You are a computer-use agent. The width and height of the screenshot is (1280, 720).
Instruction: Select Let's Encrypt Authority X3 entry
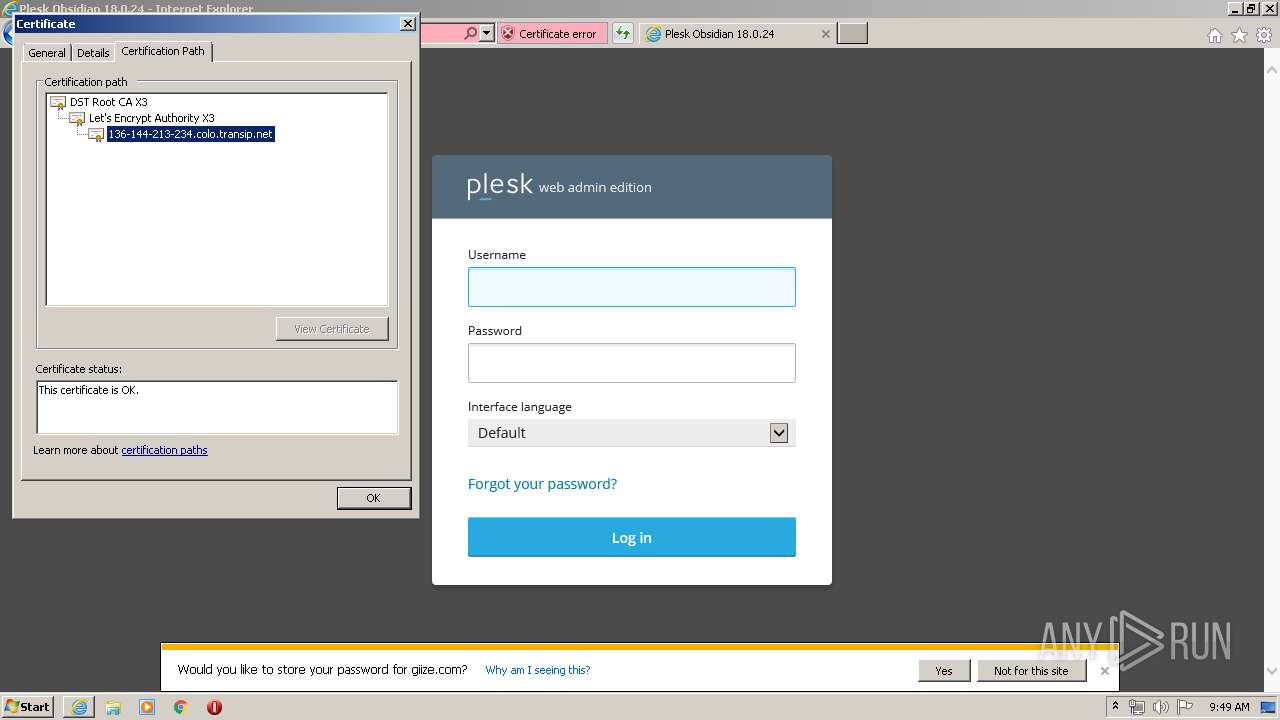tap(151, 118)
